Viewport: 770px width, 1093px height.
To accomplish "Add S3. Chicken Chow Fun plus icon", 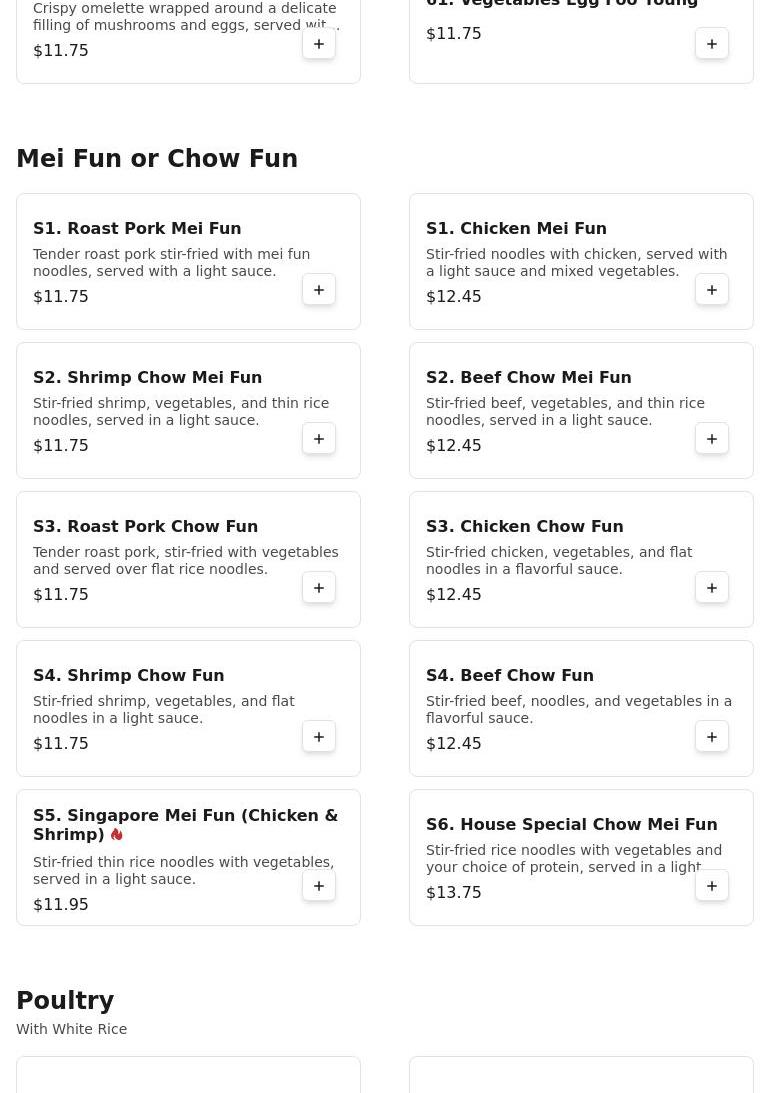I will pos(711,588).
